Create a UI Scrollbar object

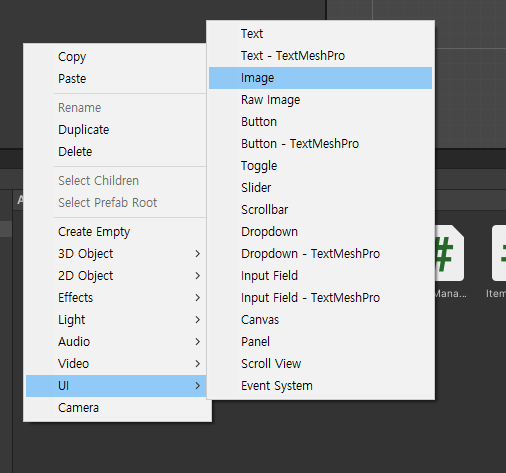[320, 210]
